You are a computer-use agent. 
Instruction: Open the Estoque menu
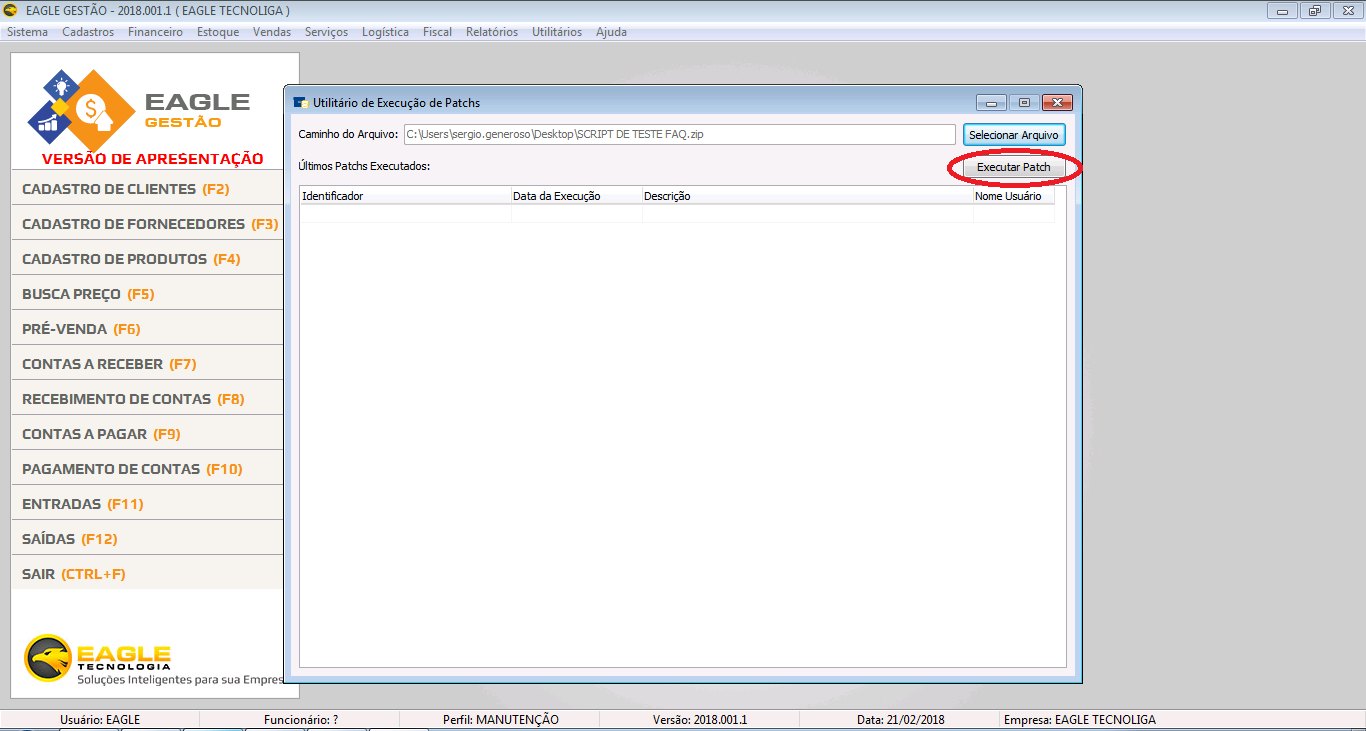click(218, 32)
